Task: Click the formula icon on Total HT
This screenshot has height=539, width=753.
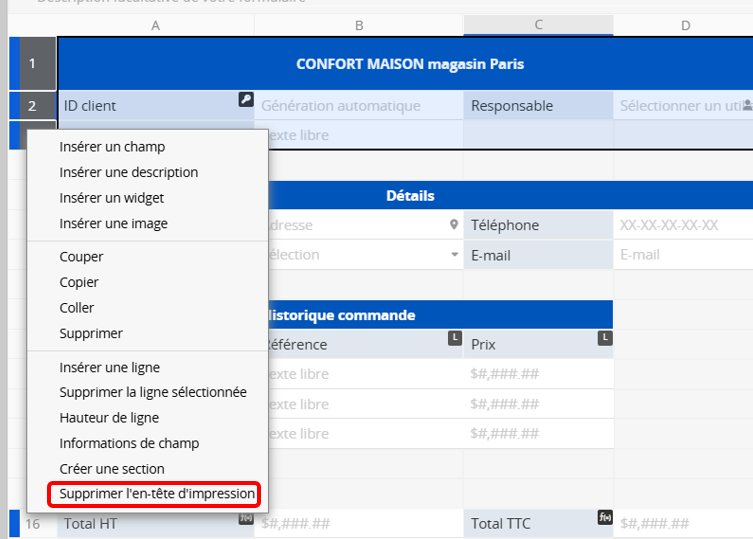Action: pos(245,517)
